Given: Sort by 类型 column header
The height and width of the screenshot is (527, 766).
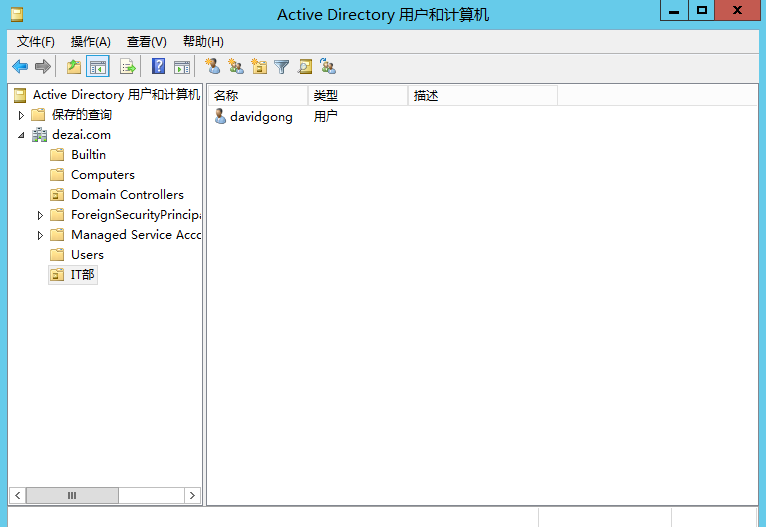Looking at the screenshot, I should 358,96.
